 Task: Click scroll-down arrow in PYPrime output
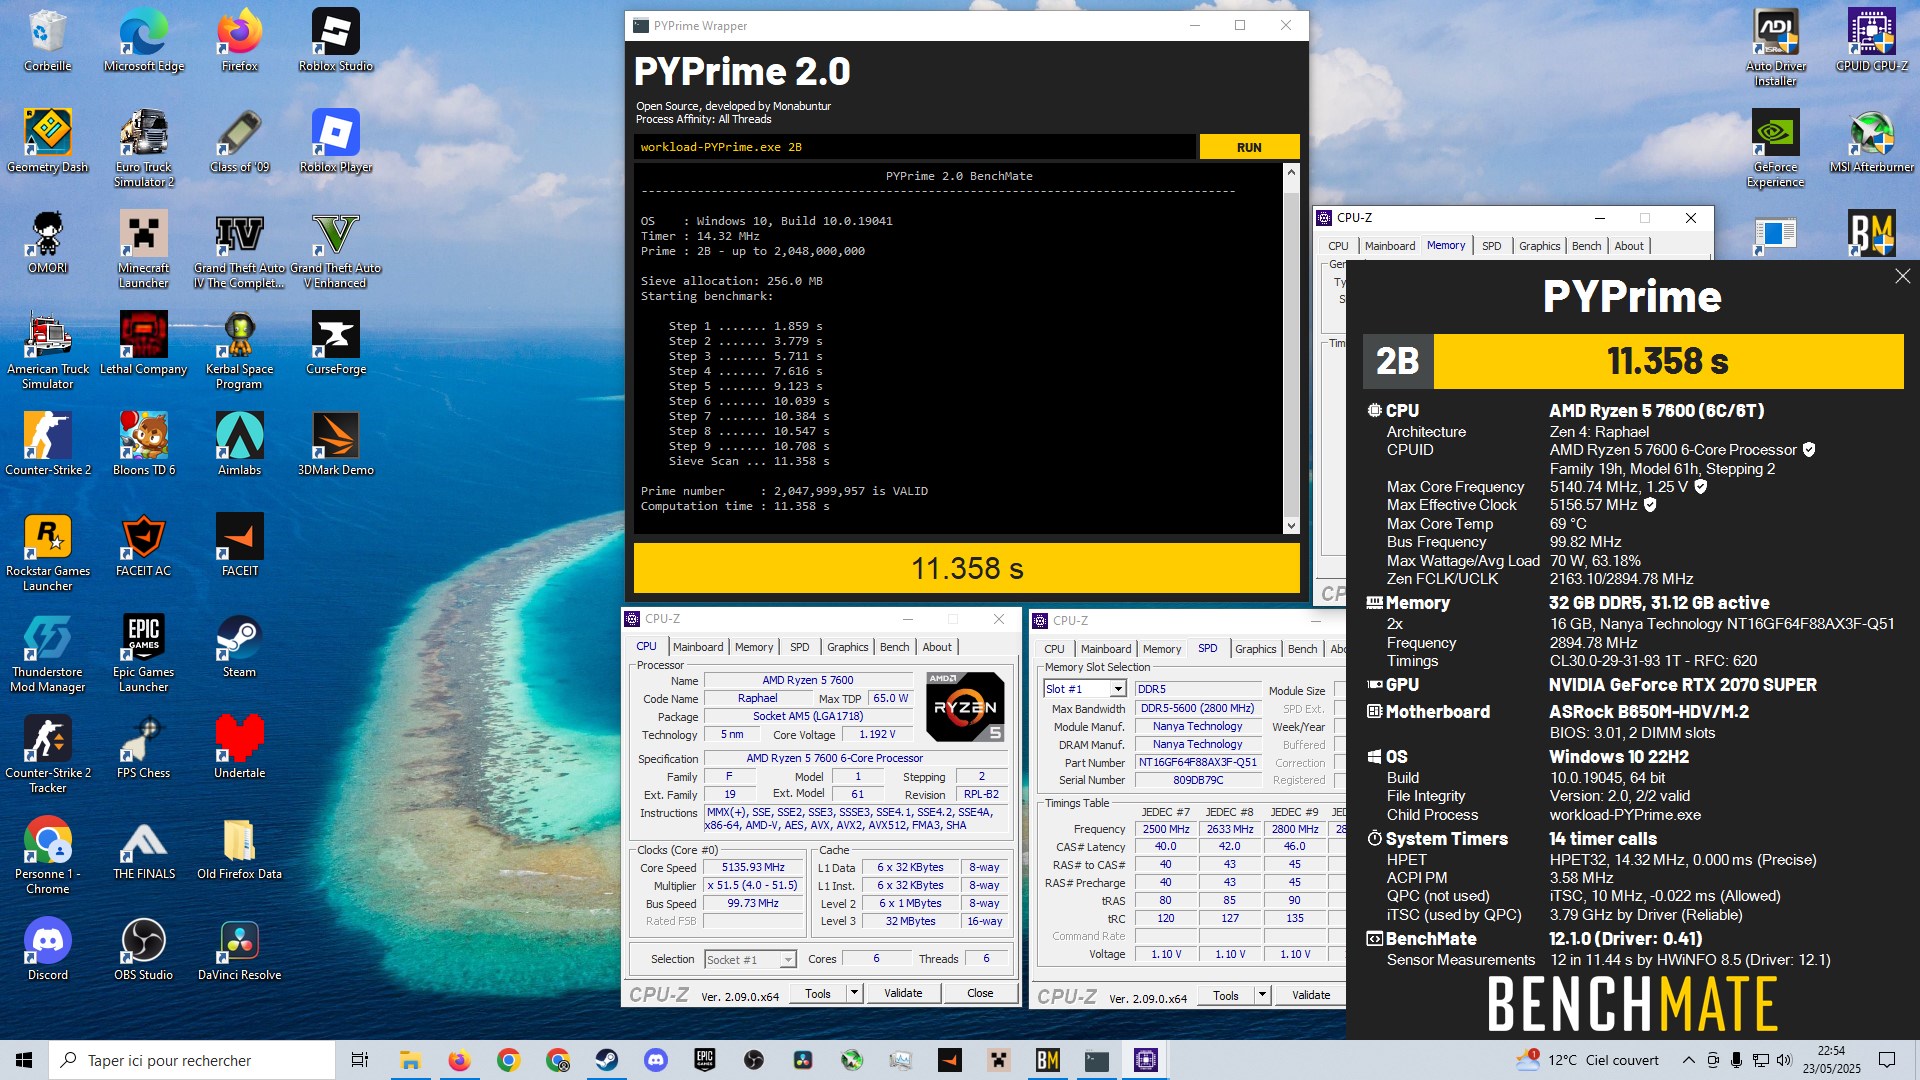(x=1291, y=526)
